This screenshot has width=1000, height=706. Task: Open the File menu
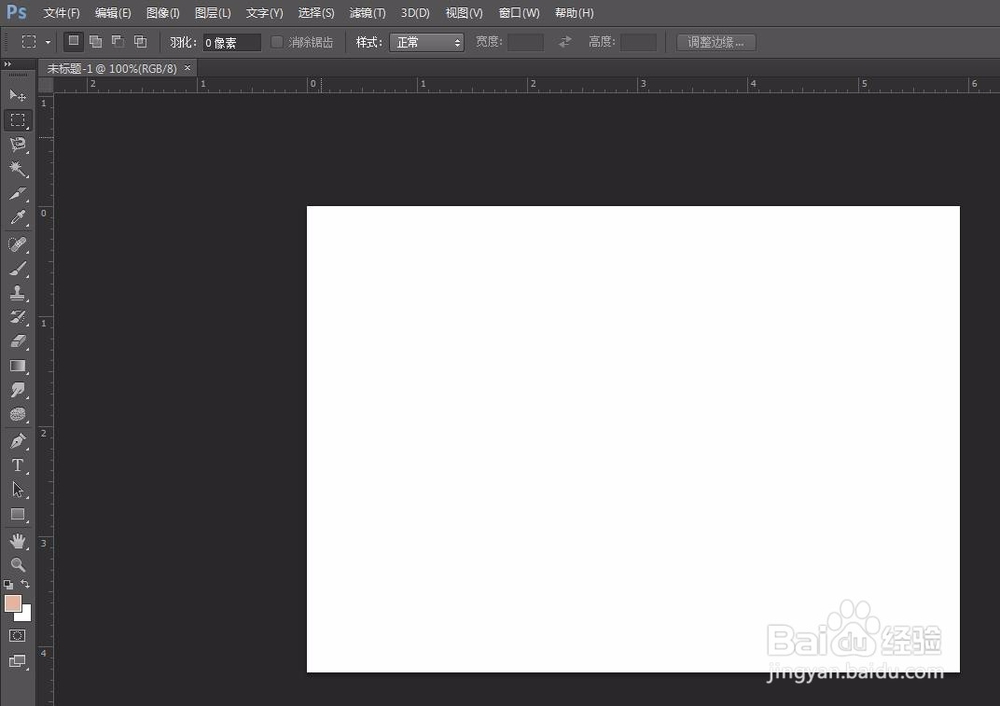62,13
